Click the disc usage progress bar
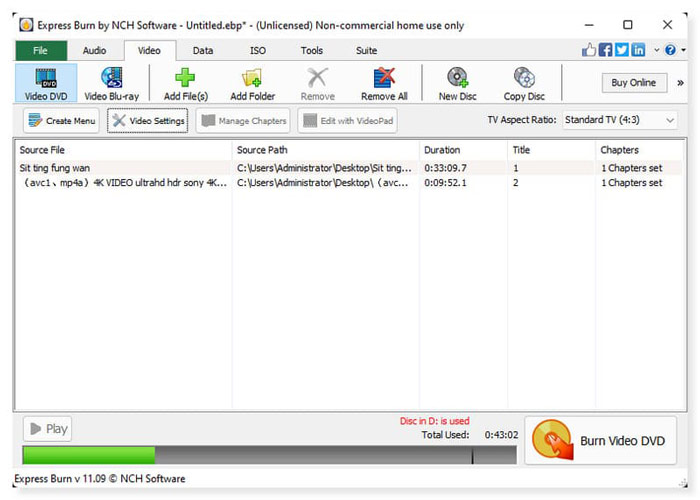 coord(268,455)
